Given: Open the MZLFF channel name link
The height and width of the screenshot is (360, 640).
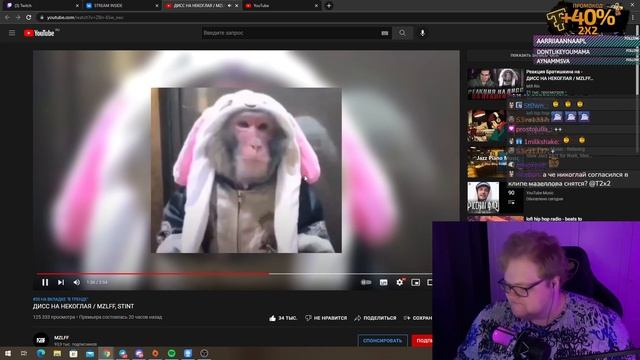Looking at the screenshot, I should point(61,338).
